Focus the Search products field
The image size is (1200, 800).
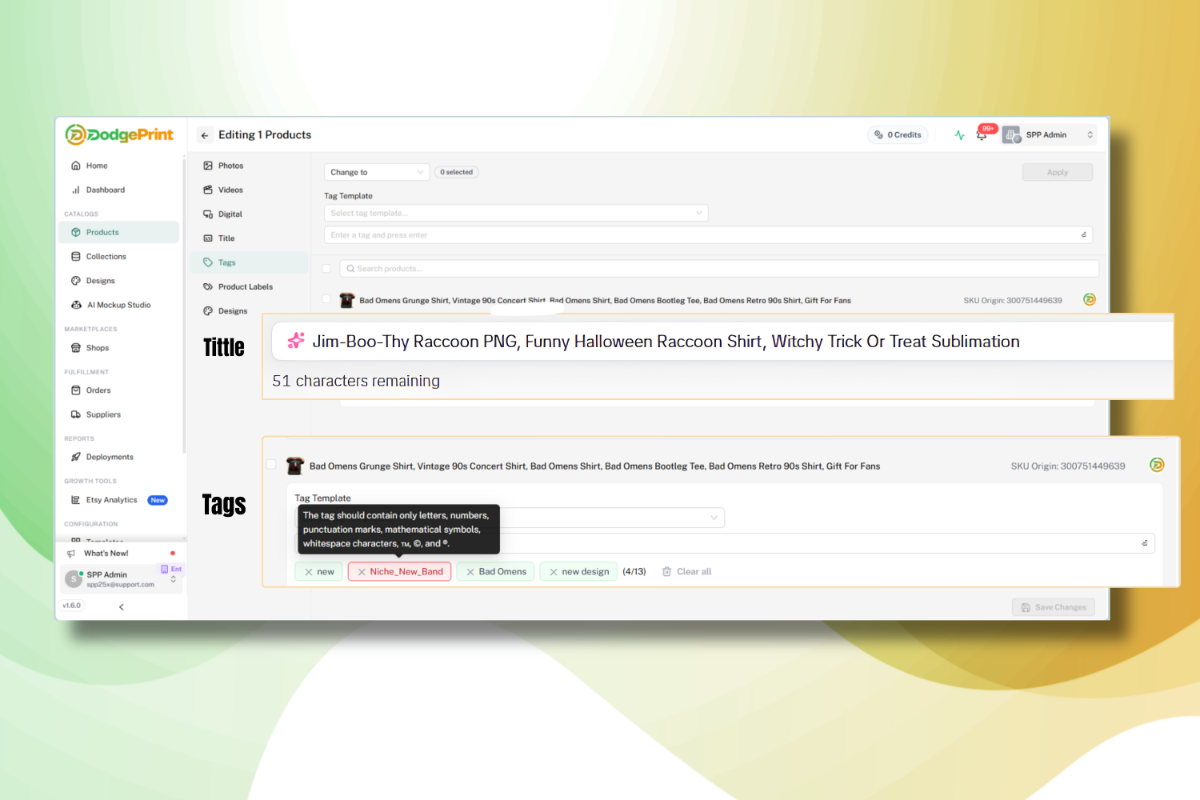coord(719,268)
